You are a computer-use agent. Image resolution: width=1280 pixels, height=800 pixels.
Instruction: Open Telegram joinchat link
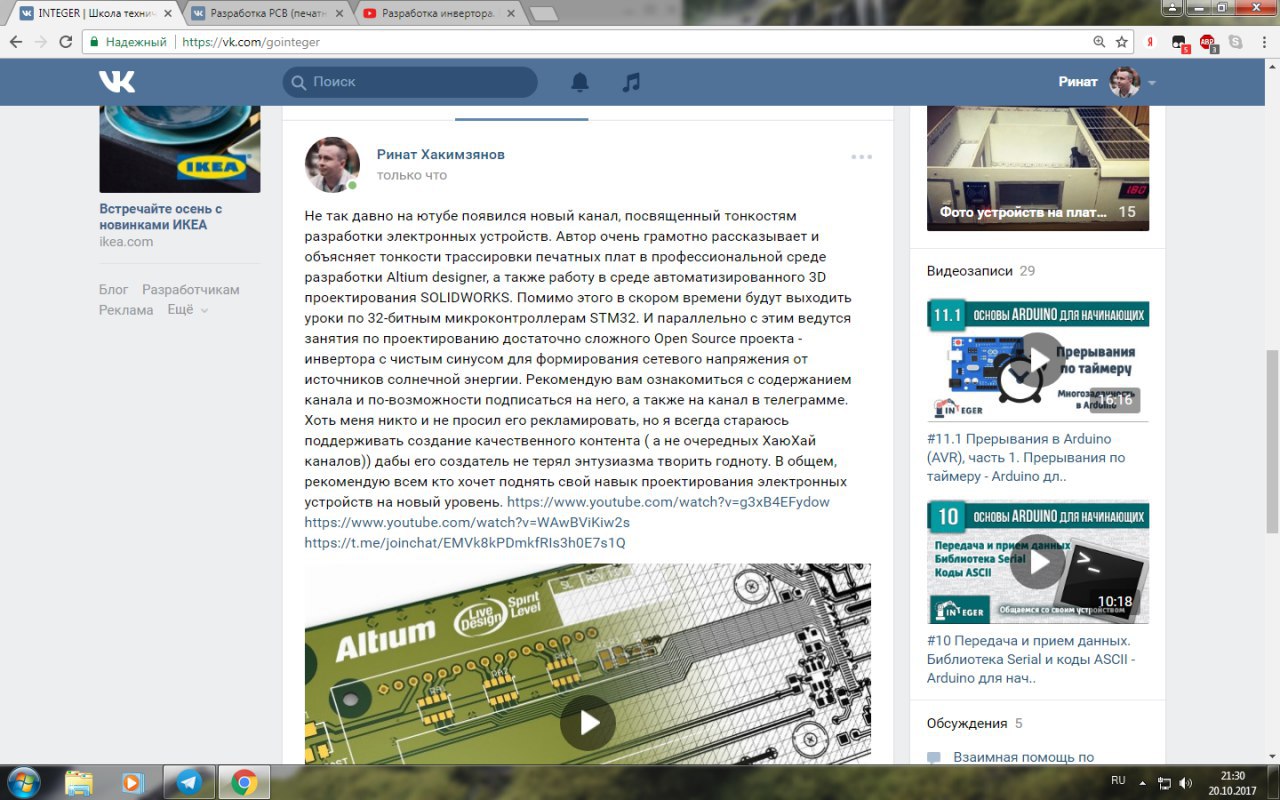465,542
